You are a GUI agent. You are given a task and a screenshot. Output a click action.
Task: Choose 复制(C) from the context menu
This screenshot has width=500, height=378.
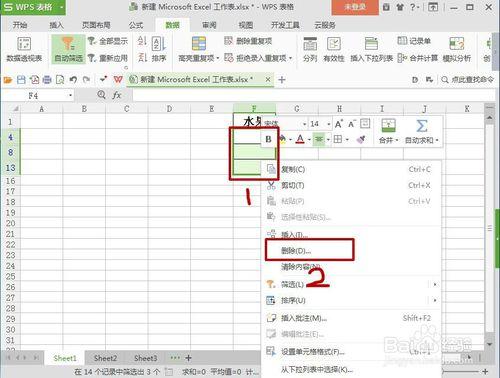[352, 169]
